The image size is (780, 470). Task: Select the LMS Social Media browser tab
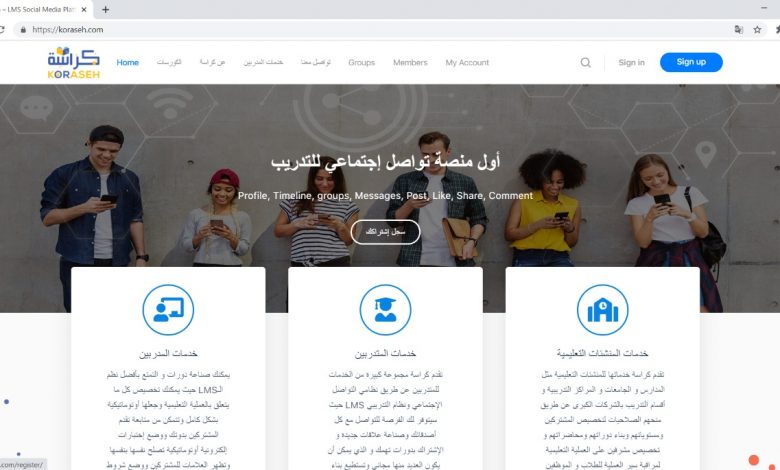click(42, 9)
